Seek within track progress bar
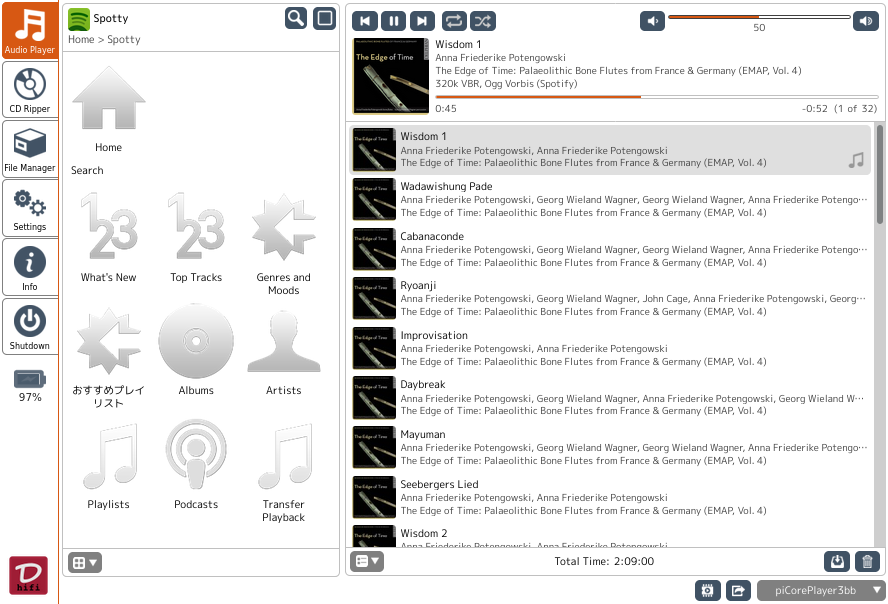The image size is (888, 604). [657, 97]
